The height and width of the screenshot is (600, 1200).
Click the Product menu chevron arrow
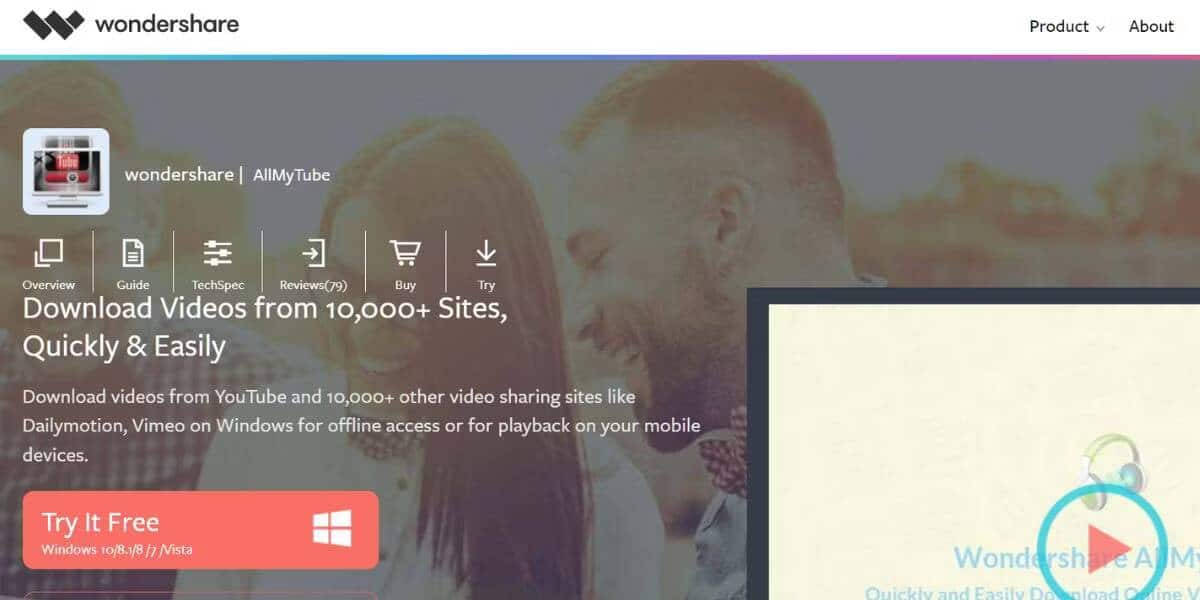tap(1100, 29)
